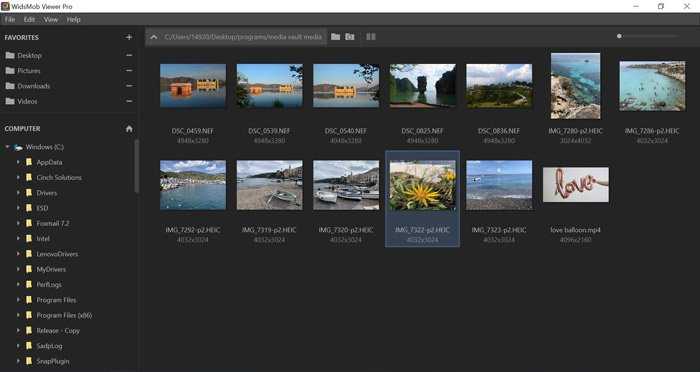Select the DSC_0825.NEF thumbnail

[x=423, y=86]
